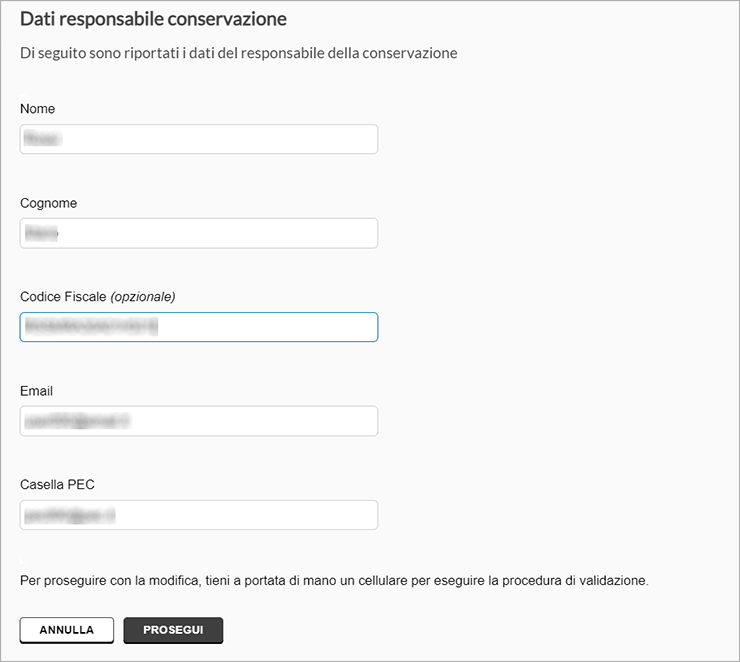Image resolution: width=740 pixels, height=662 pixels.
Task: Click inside the Codice Fiscale field
Action: click(199, 327)
